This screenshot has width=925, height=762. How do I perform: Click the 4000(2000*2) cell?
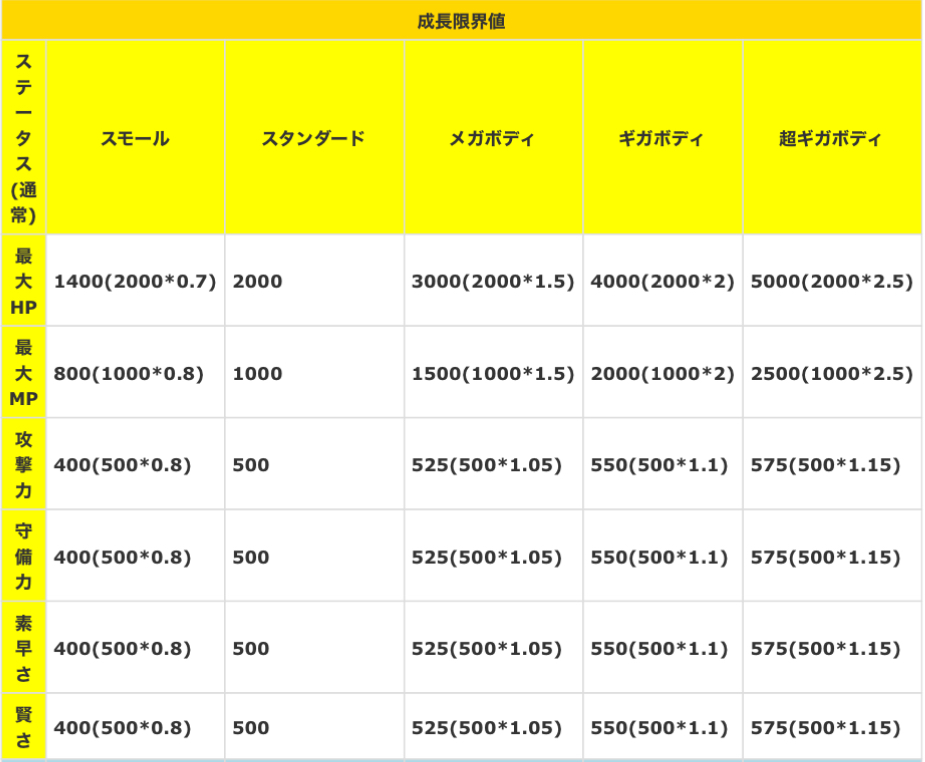click(x=662, y=282)
